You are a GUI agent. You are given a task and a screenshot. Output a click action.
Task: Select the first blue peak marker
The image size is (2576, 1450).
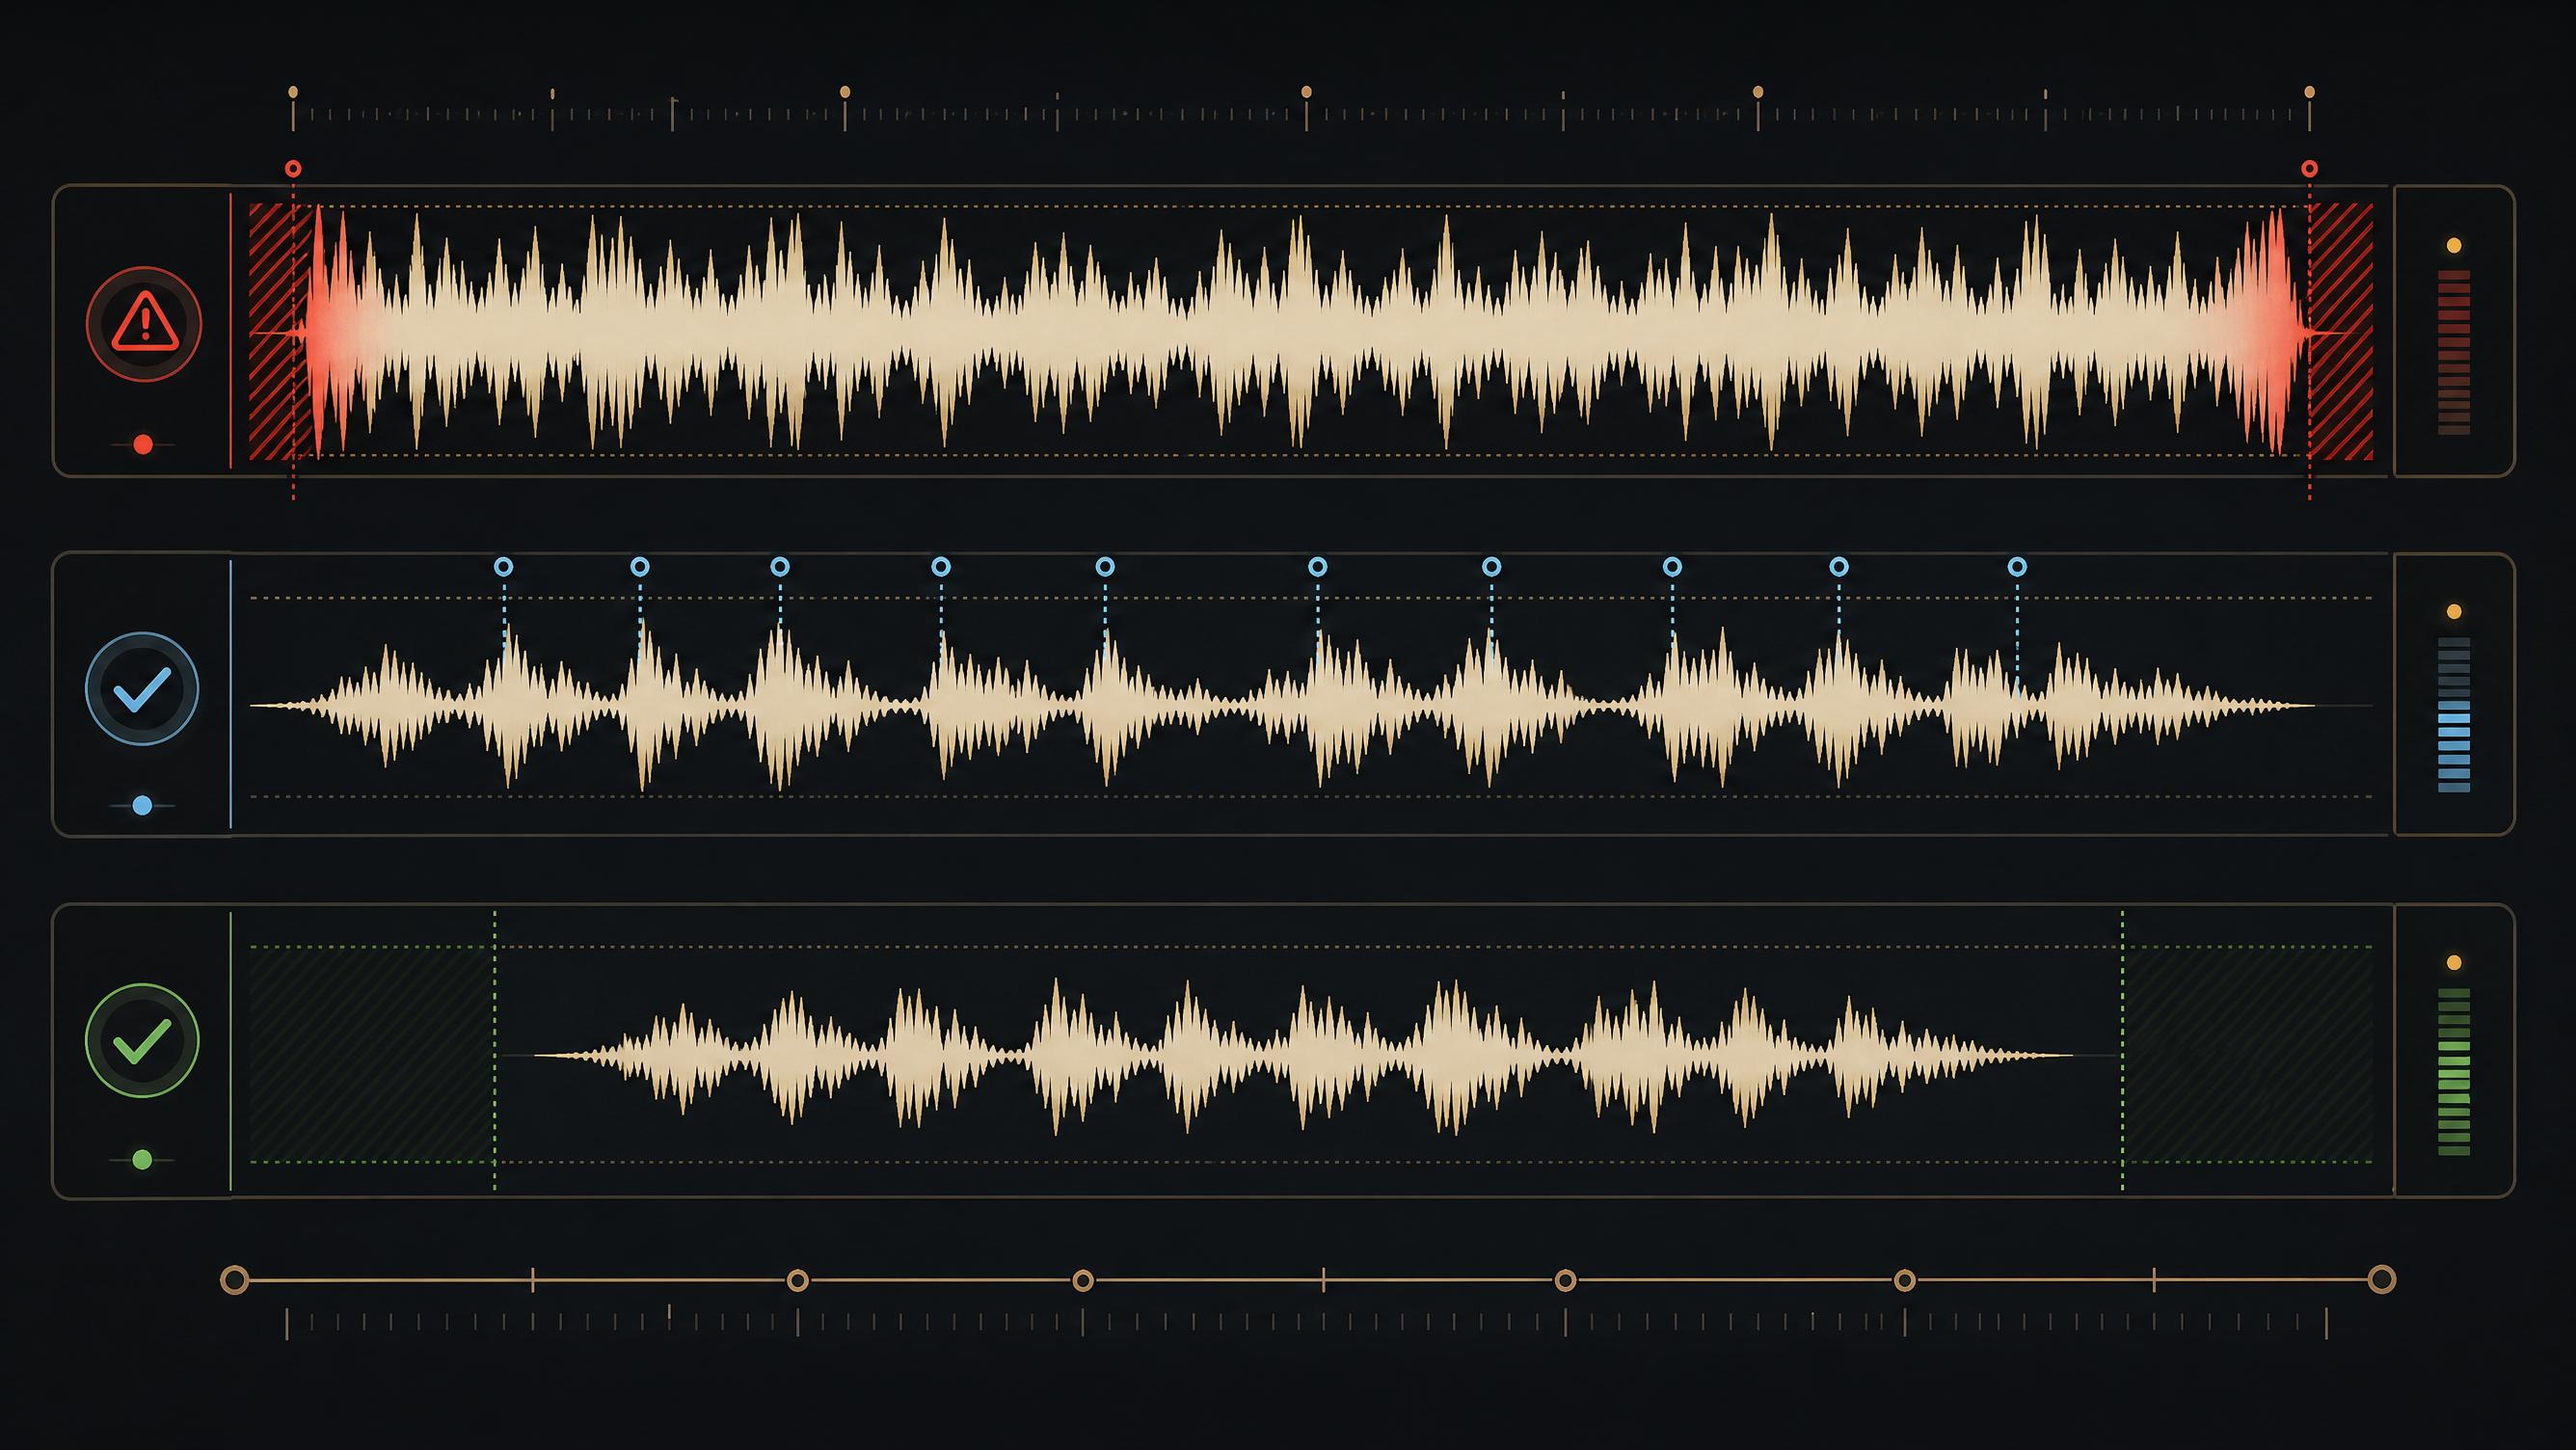tap(504, 567)
